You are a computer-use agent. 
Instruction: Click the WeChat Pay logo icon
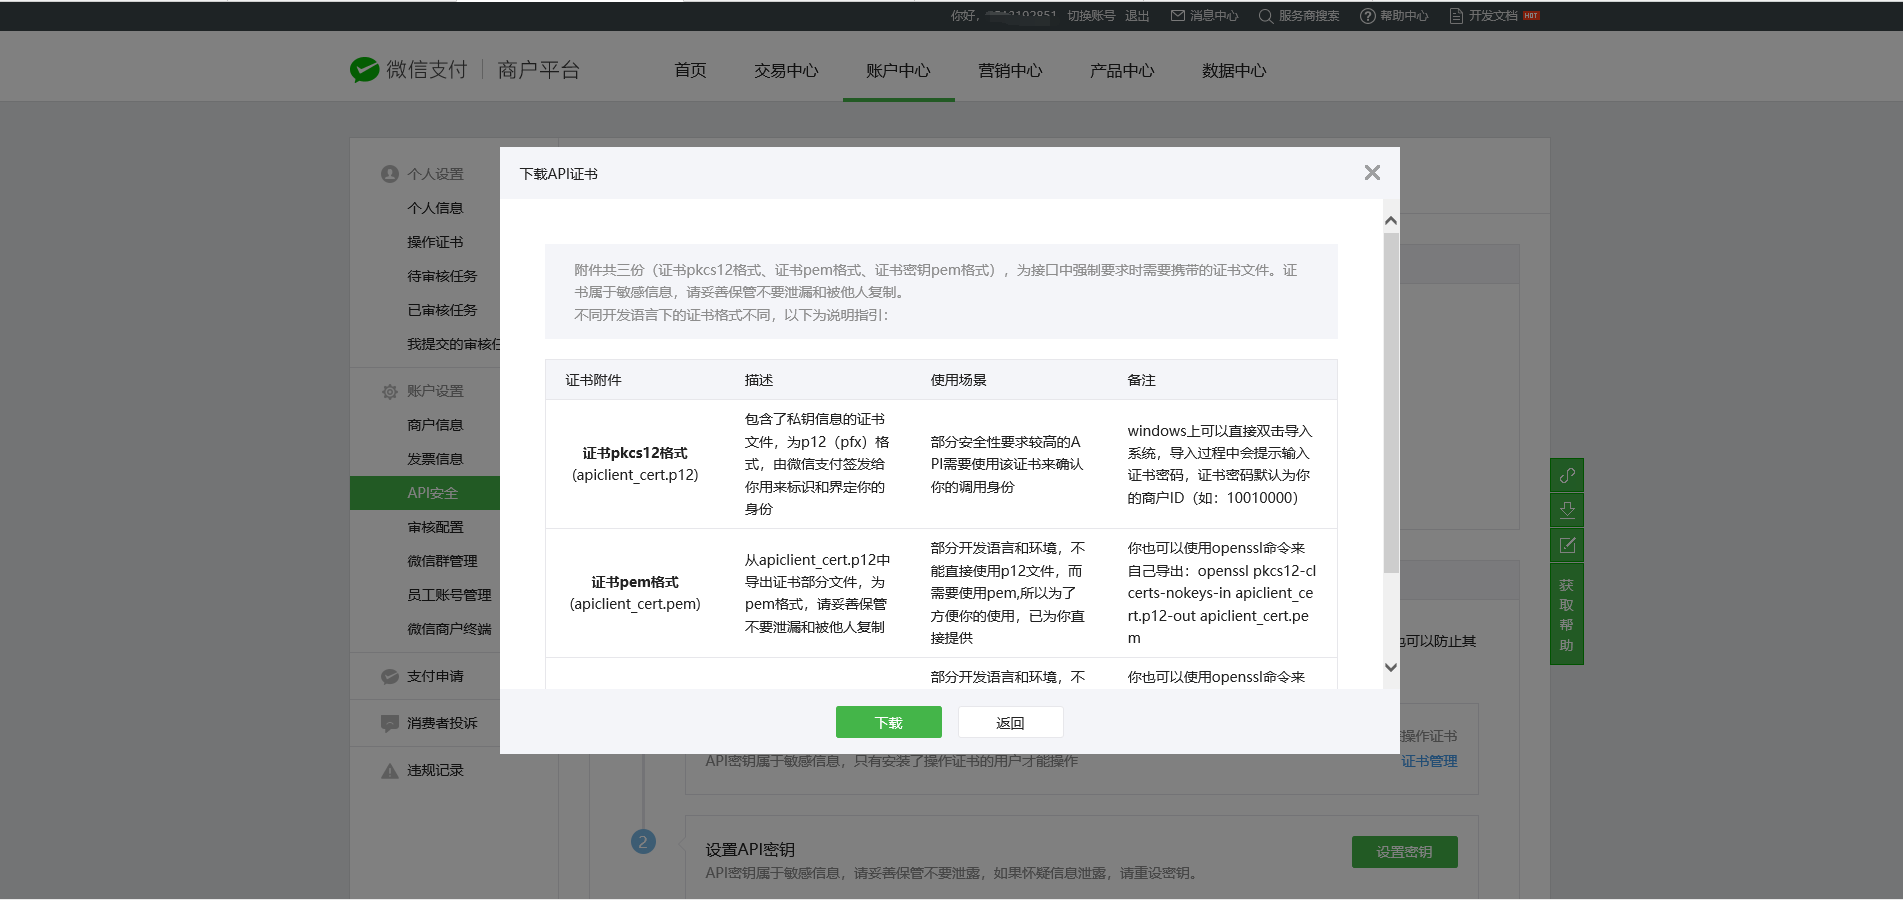click(364, 70)
